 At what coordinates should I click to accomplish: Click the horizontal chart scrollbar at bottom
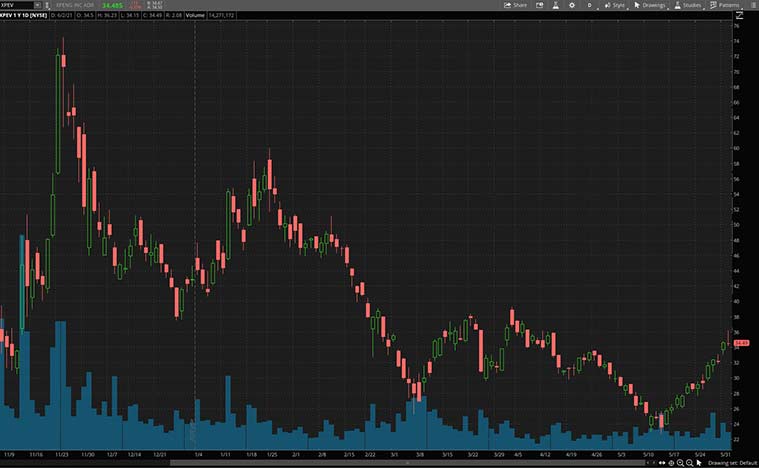coord(407,463)
